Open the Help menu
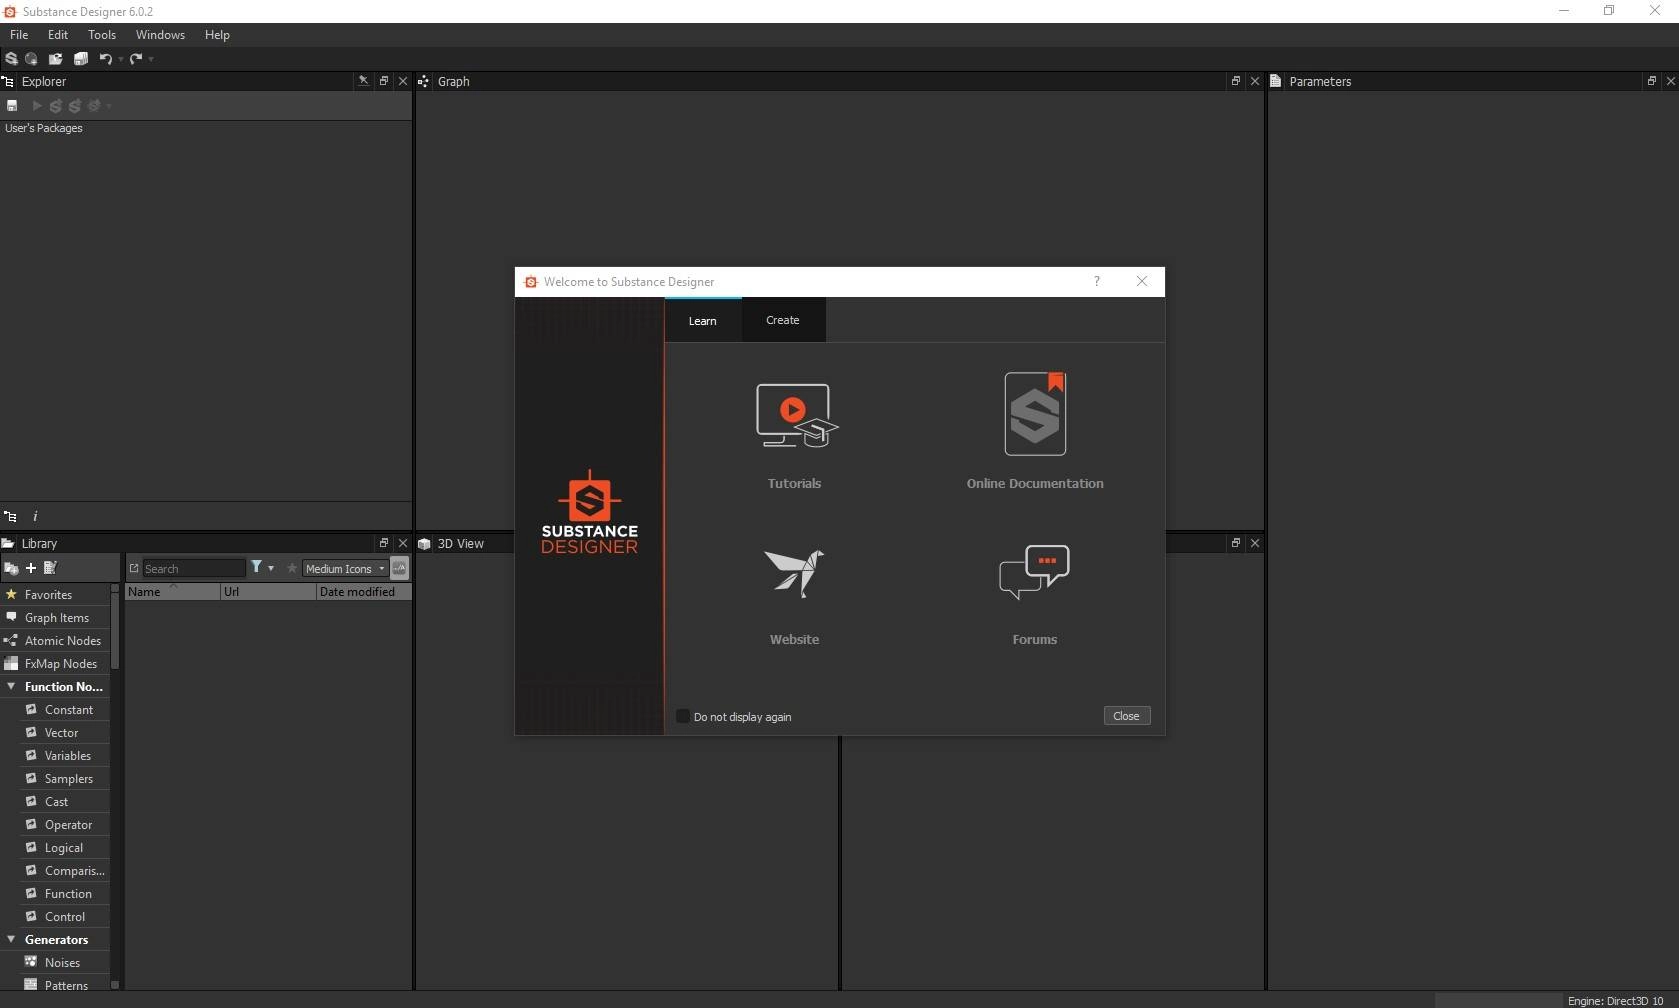Screen dimensions: 1679x1008 217,35
